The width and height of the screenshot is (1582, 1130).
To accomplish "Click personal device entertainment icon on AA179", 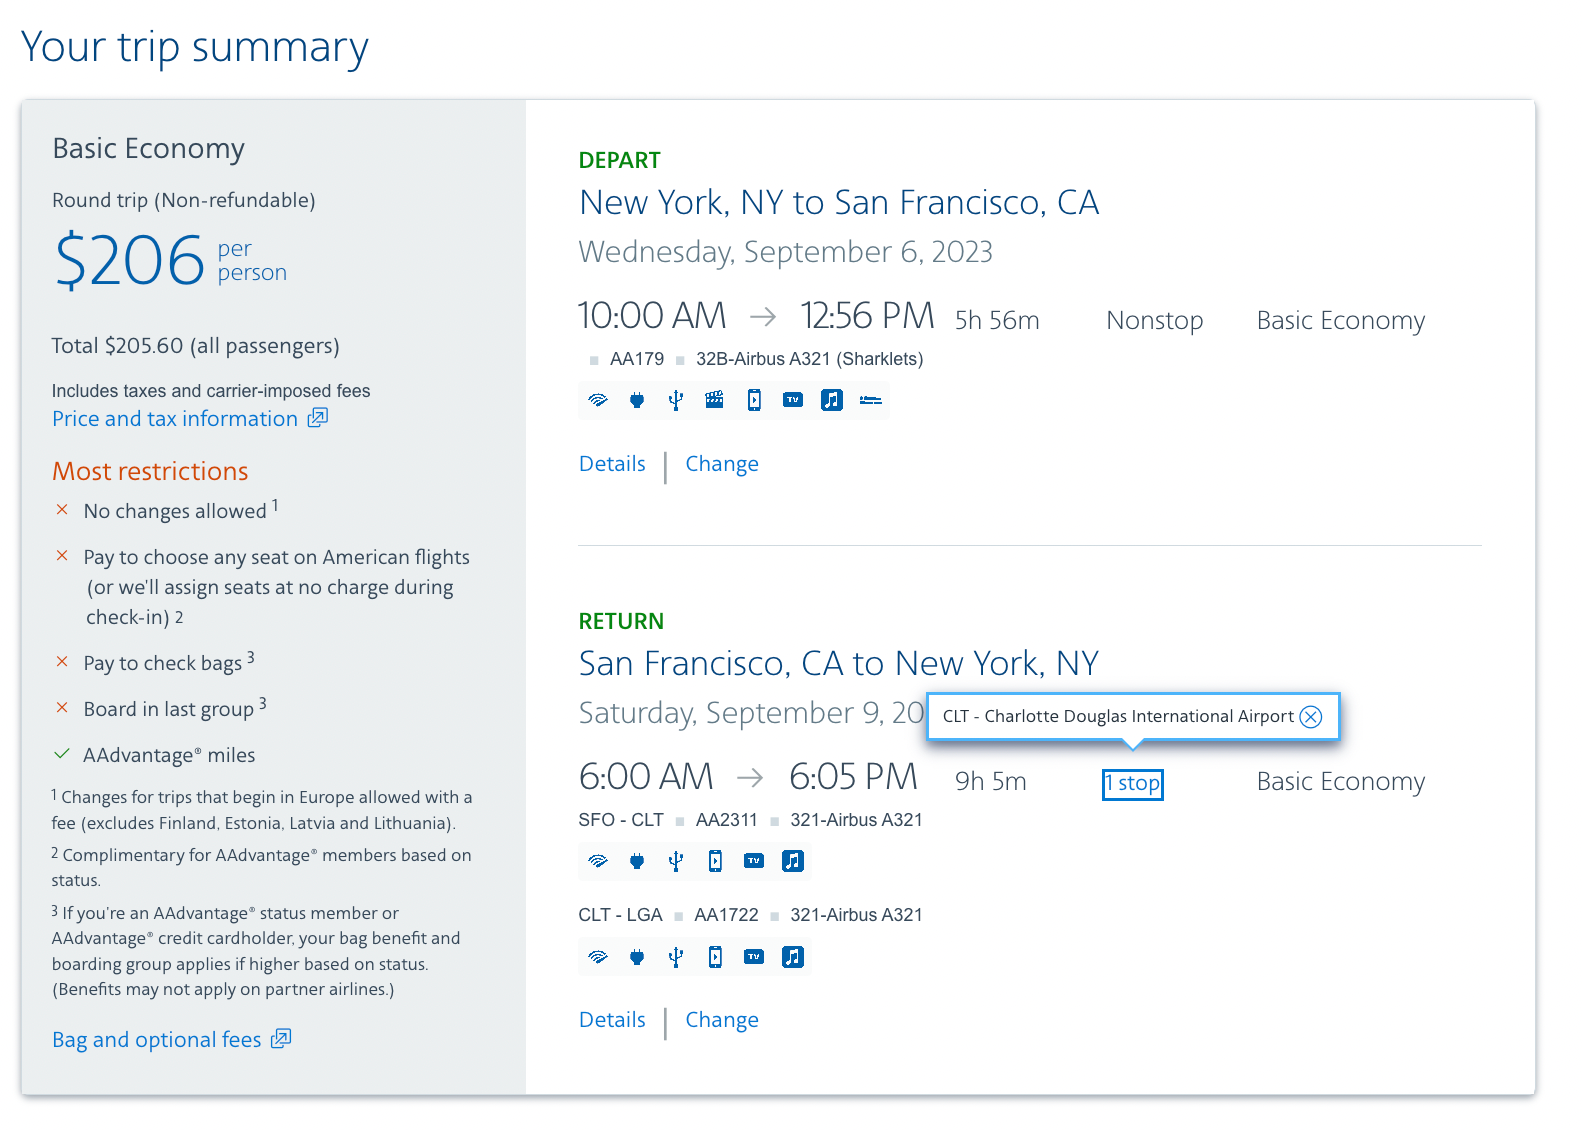I will [x=754, y=400].
